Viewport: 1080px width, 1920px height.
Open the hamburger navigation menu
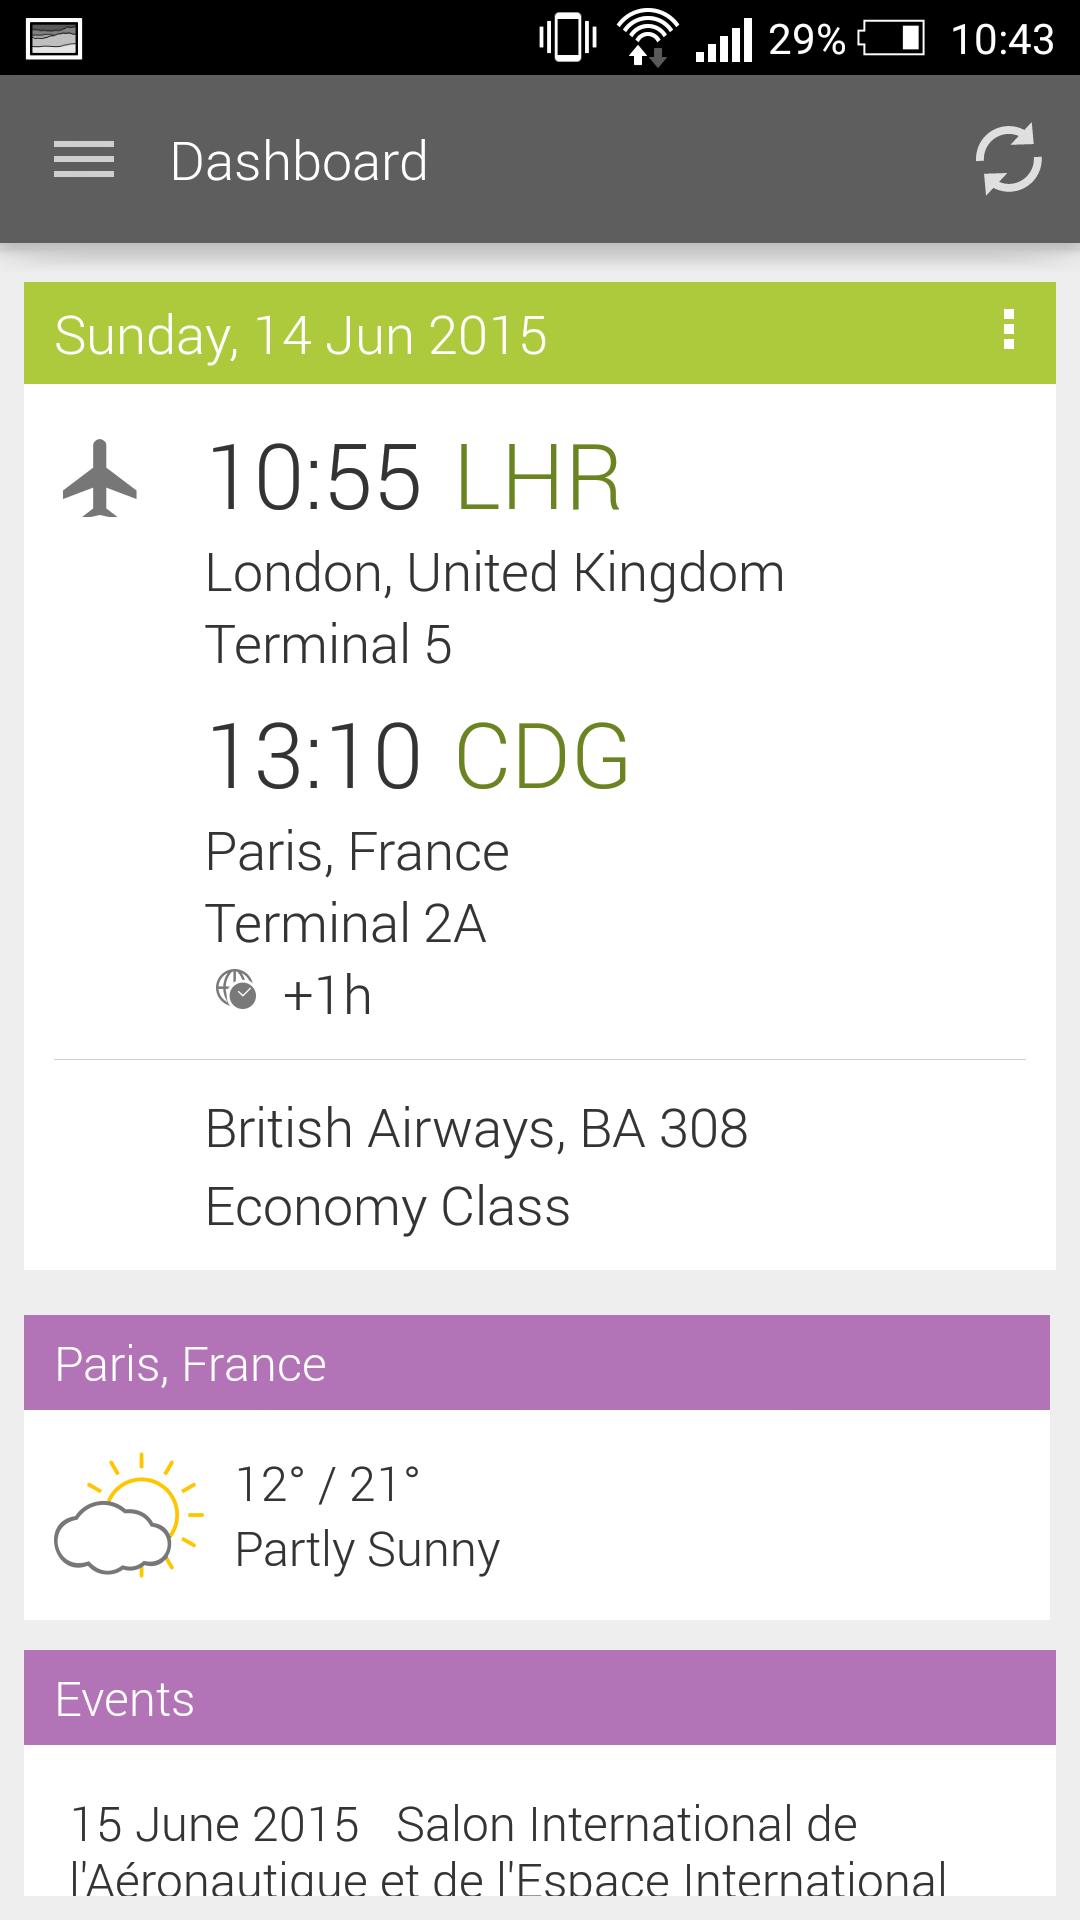(84, 160)
